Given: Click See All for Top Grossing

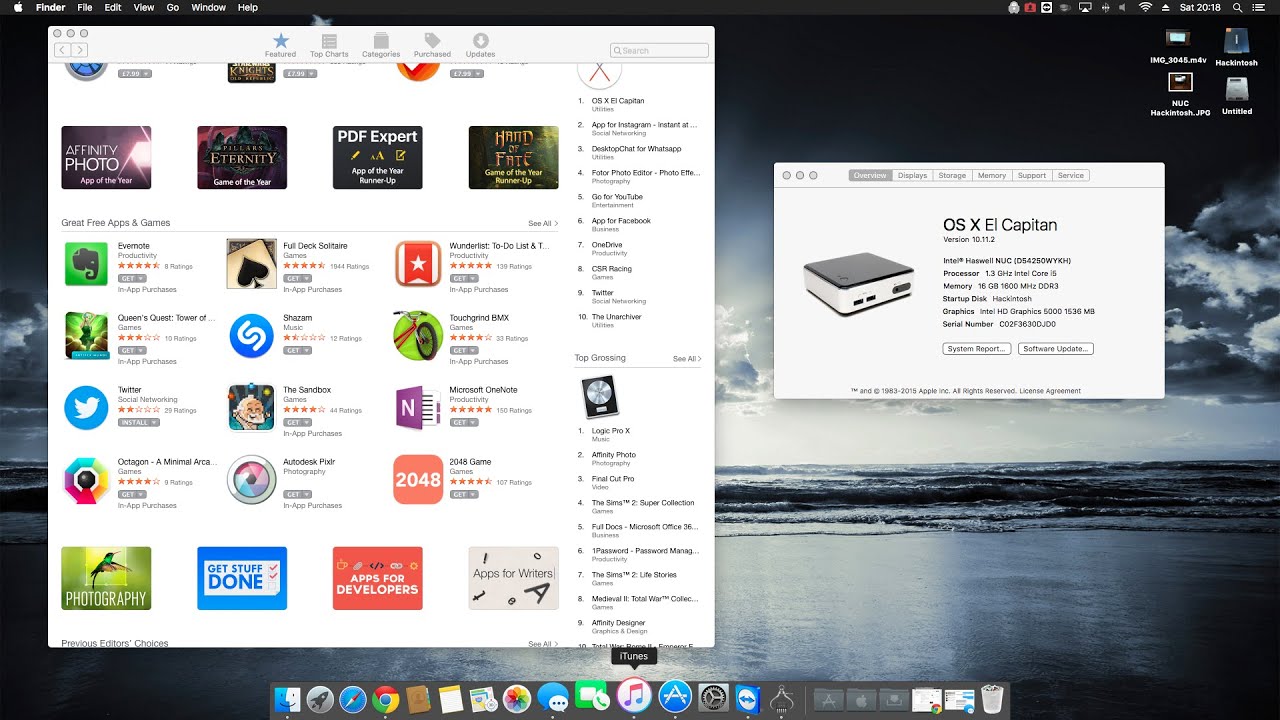Looking at the screenshot, I should (x=687, y=358).
